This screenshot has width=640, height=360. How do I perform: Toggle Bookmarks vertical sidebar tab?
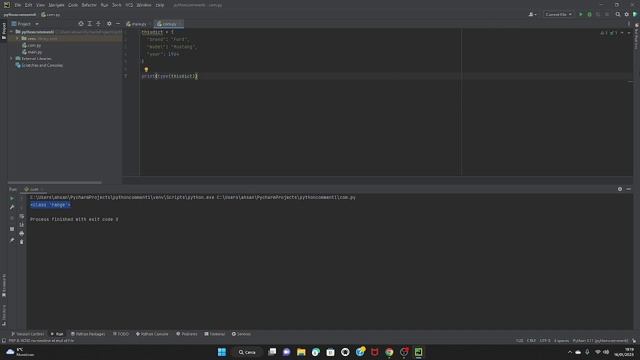4,285
